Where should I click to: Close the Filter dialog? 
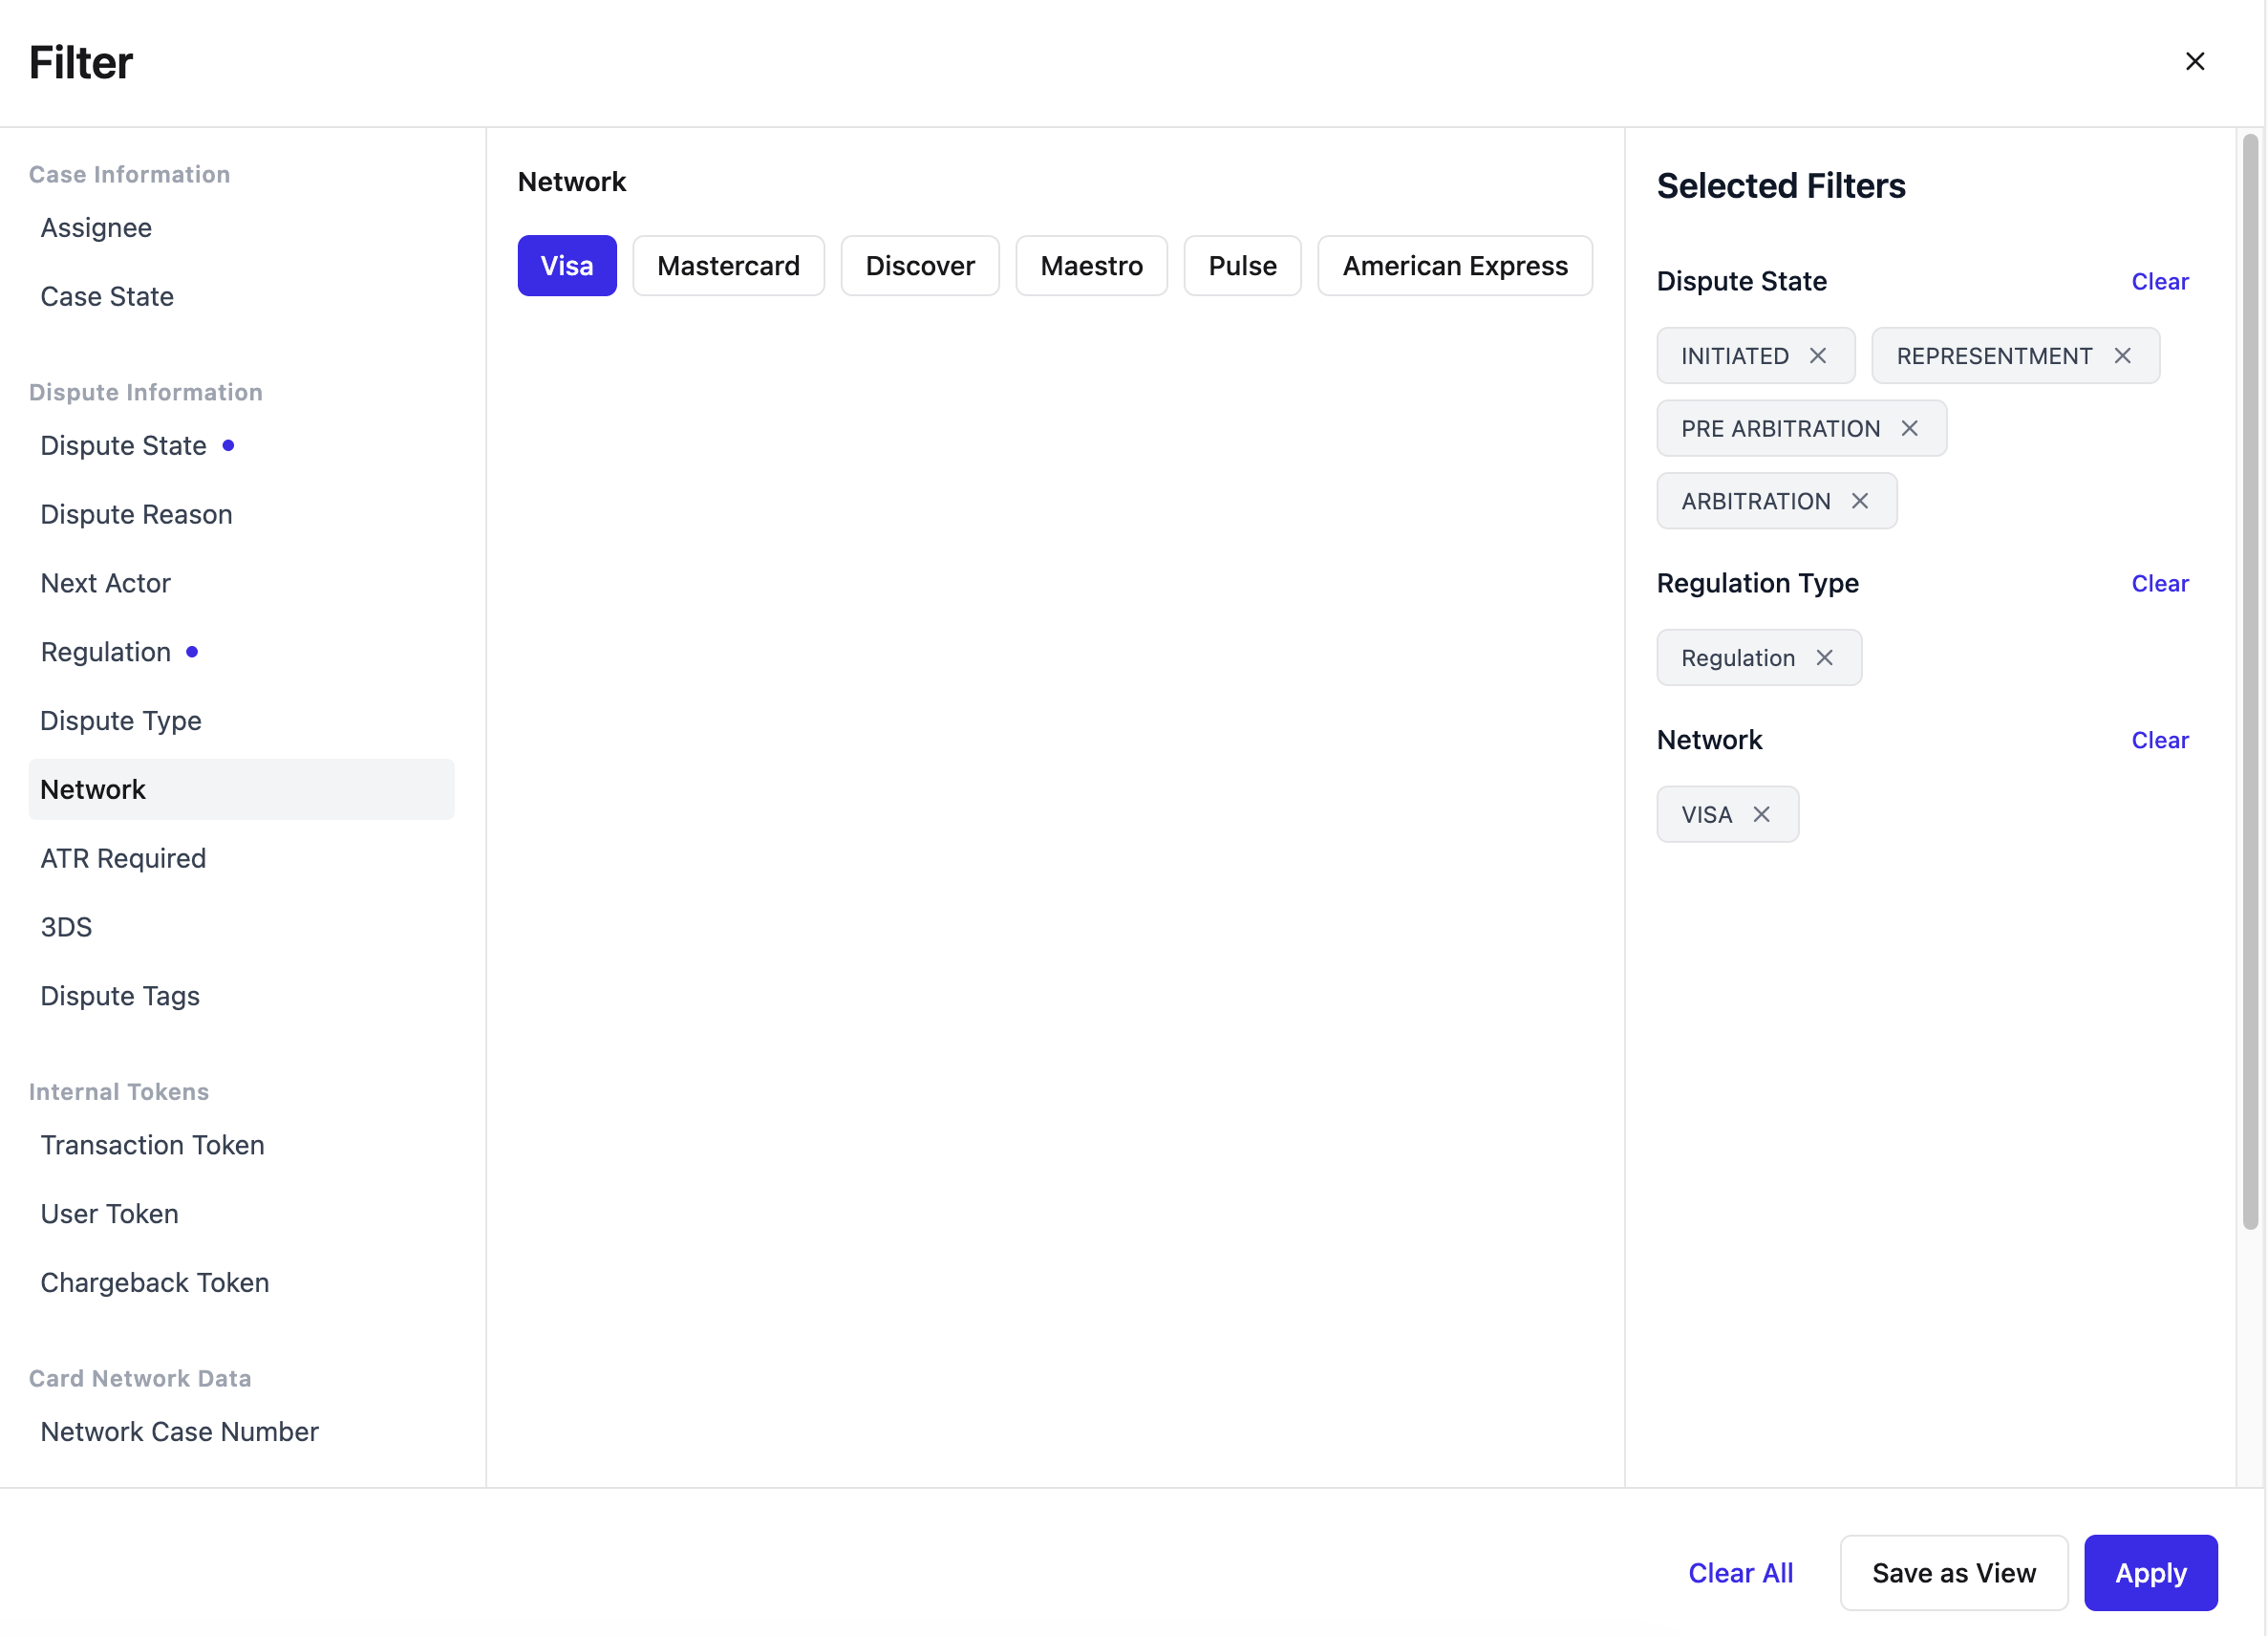click(2194, 62)
